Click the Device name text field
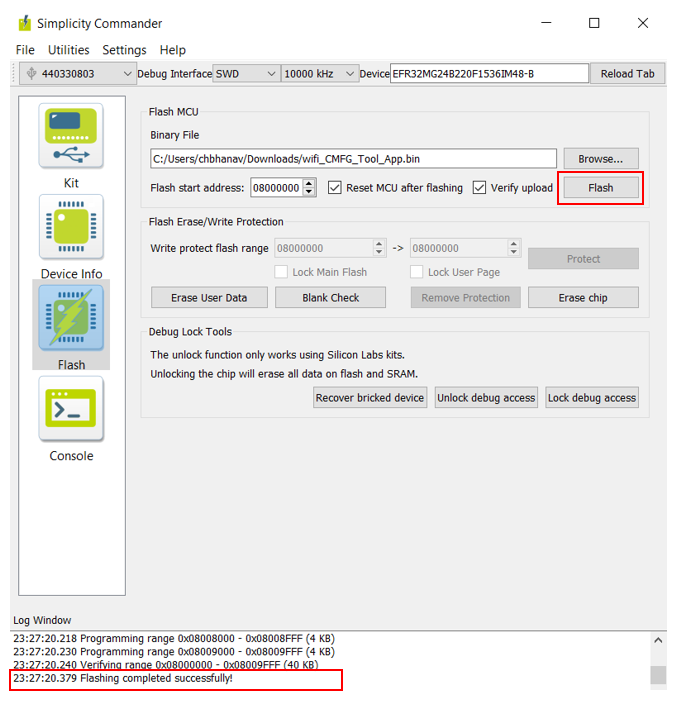The image size is (682, 707). click(489, 73)
